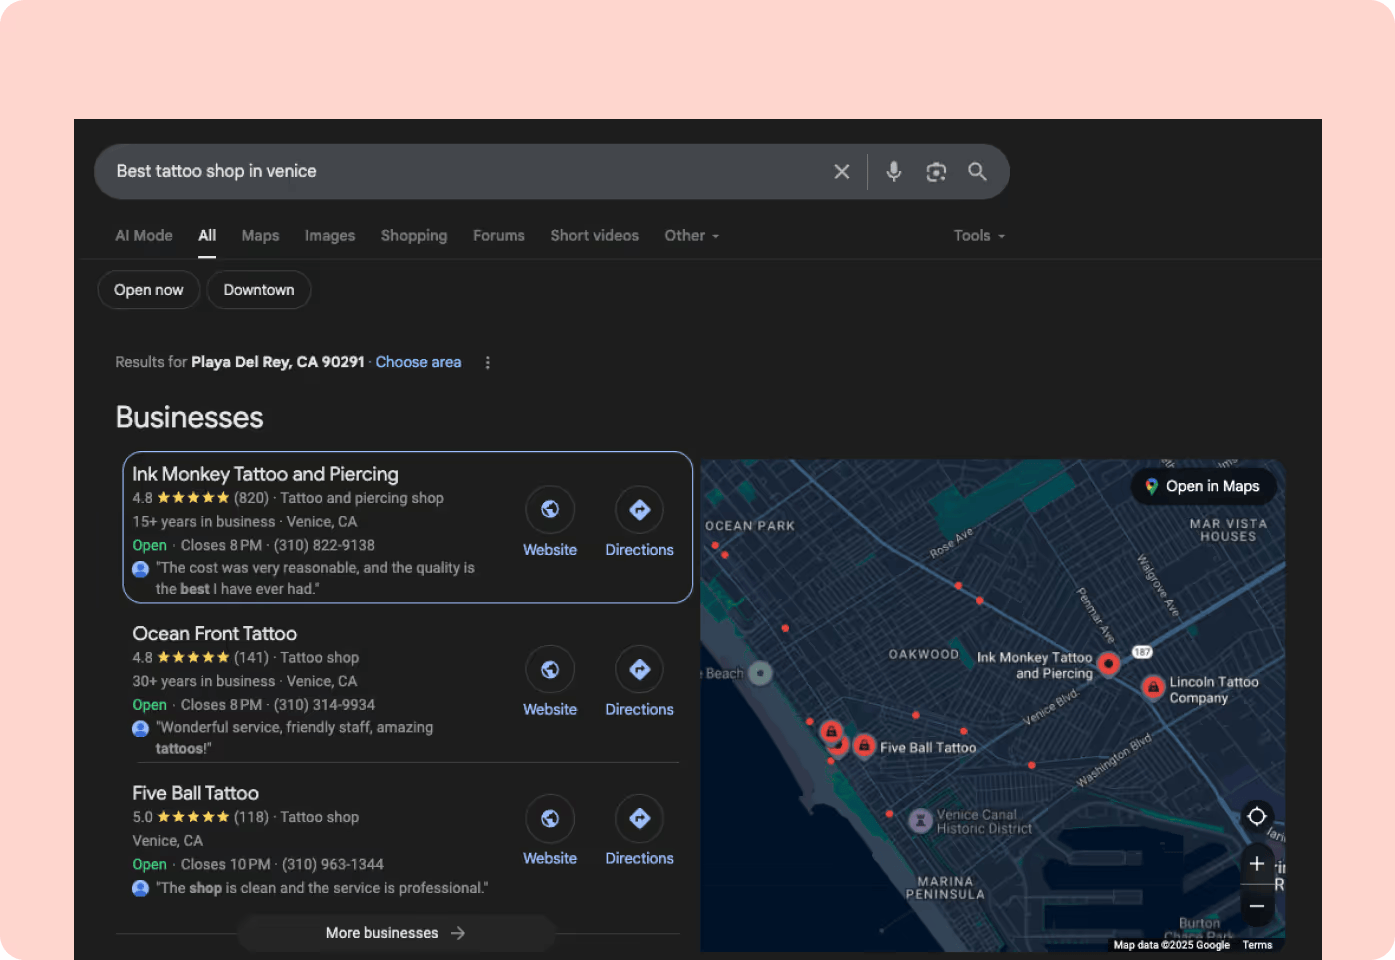The height and width of the screenshot is (960, 1395).
Task: Click the microphone icon for voice search
Action: 893,171
